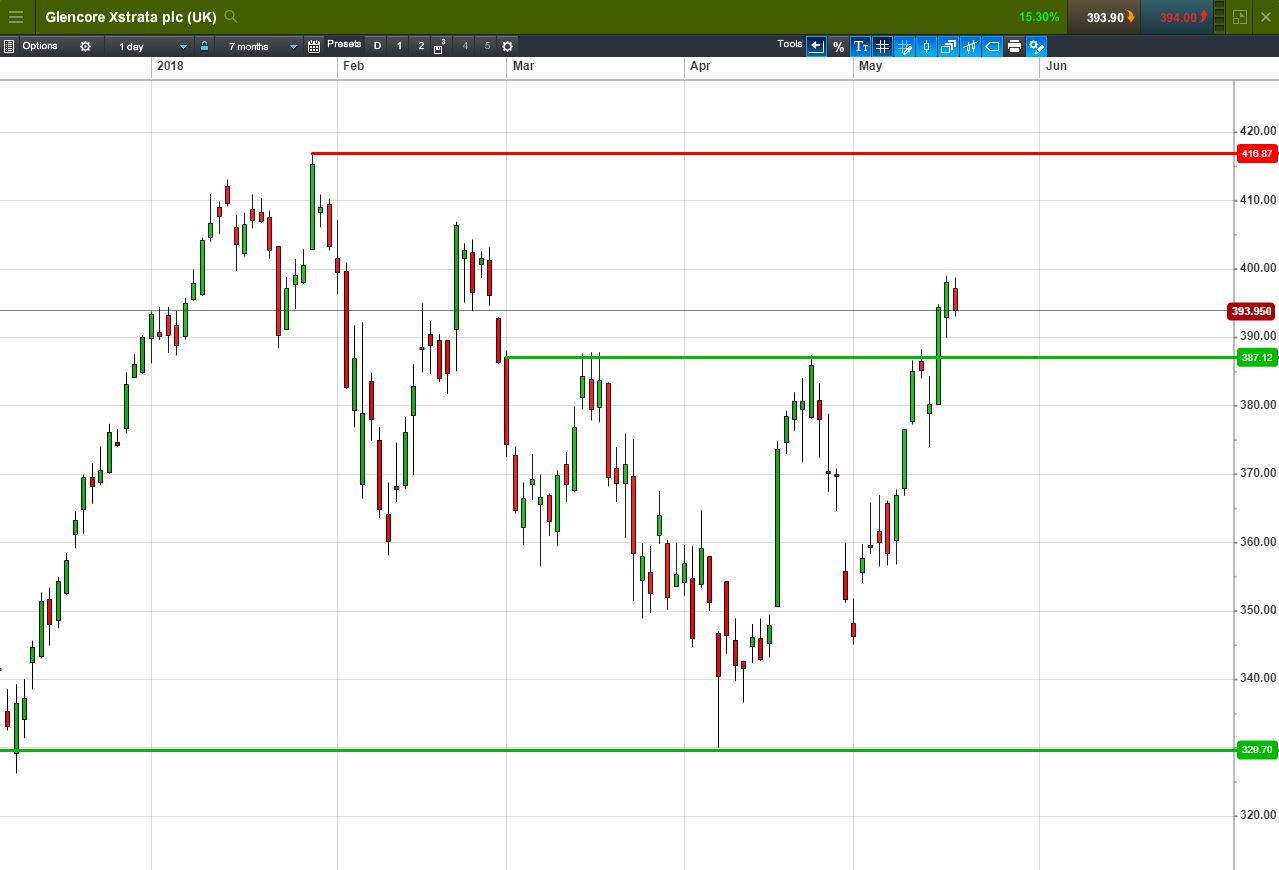Click the 387.12 green price label
This screenshot has height=870, width=1279.
1256,358
